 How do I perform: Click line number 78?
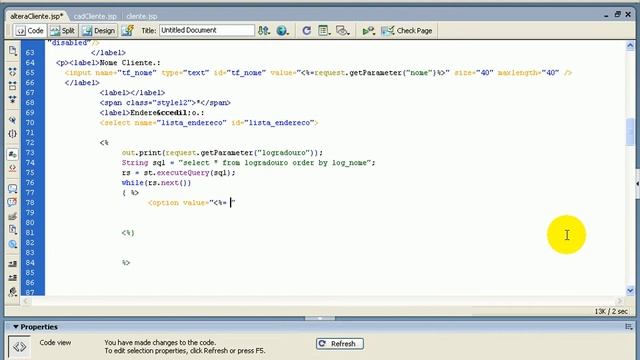[30, 203]
